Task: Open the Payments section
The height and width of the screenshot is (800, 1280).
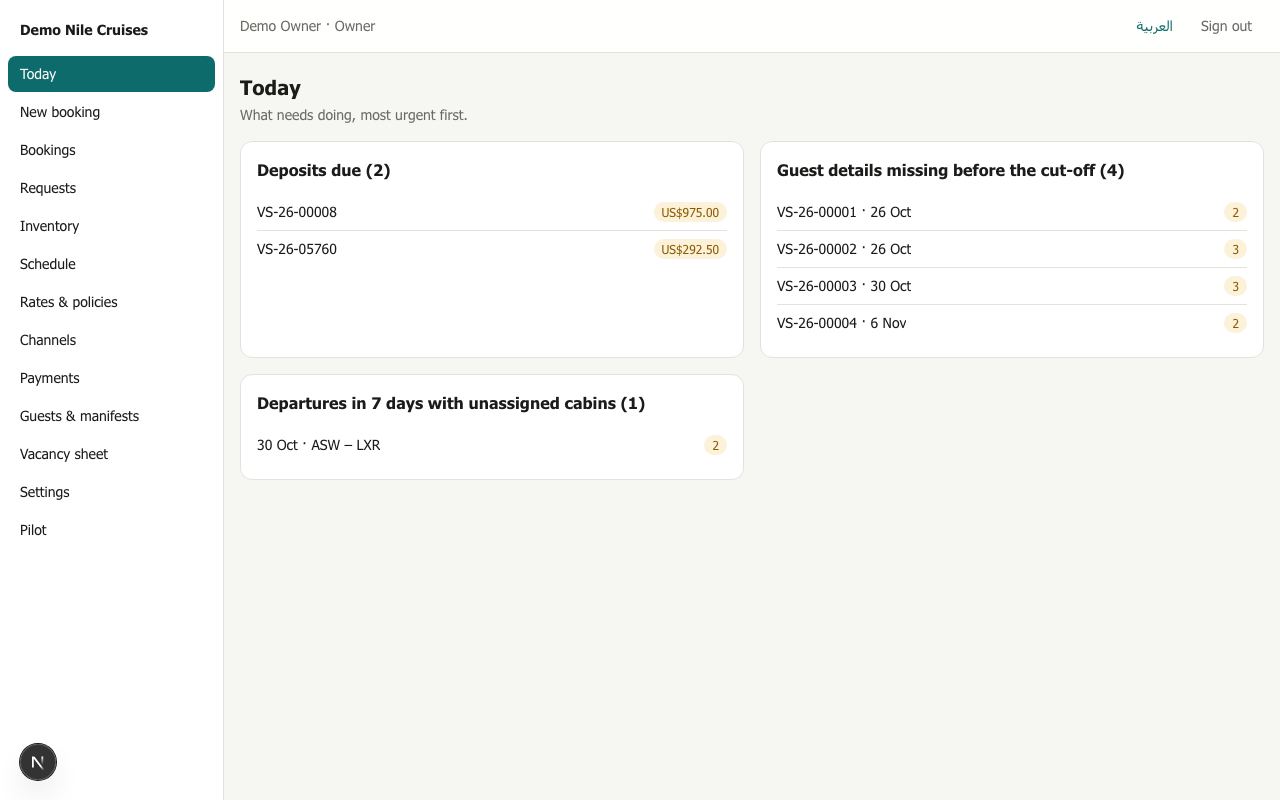Action: (x=111, y=378)
